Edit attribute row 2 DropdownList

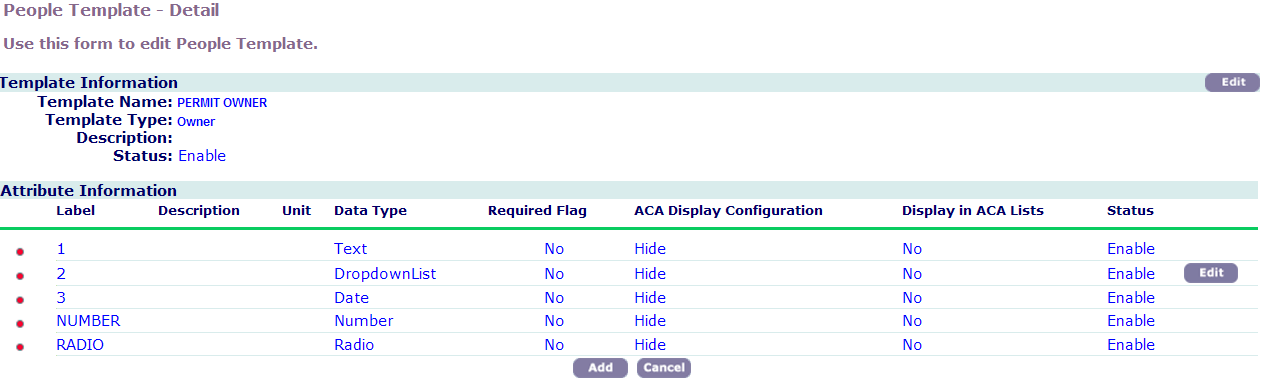[x=1211, y=273]
